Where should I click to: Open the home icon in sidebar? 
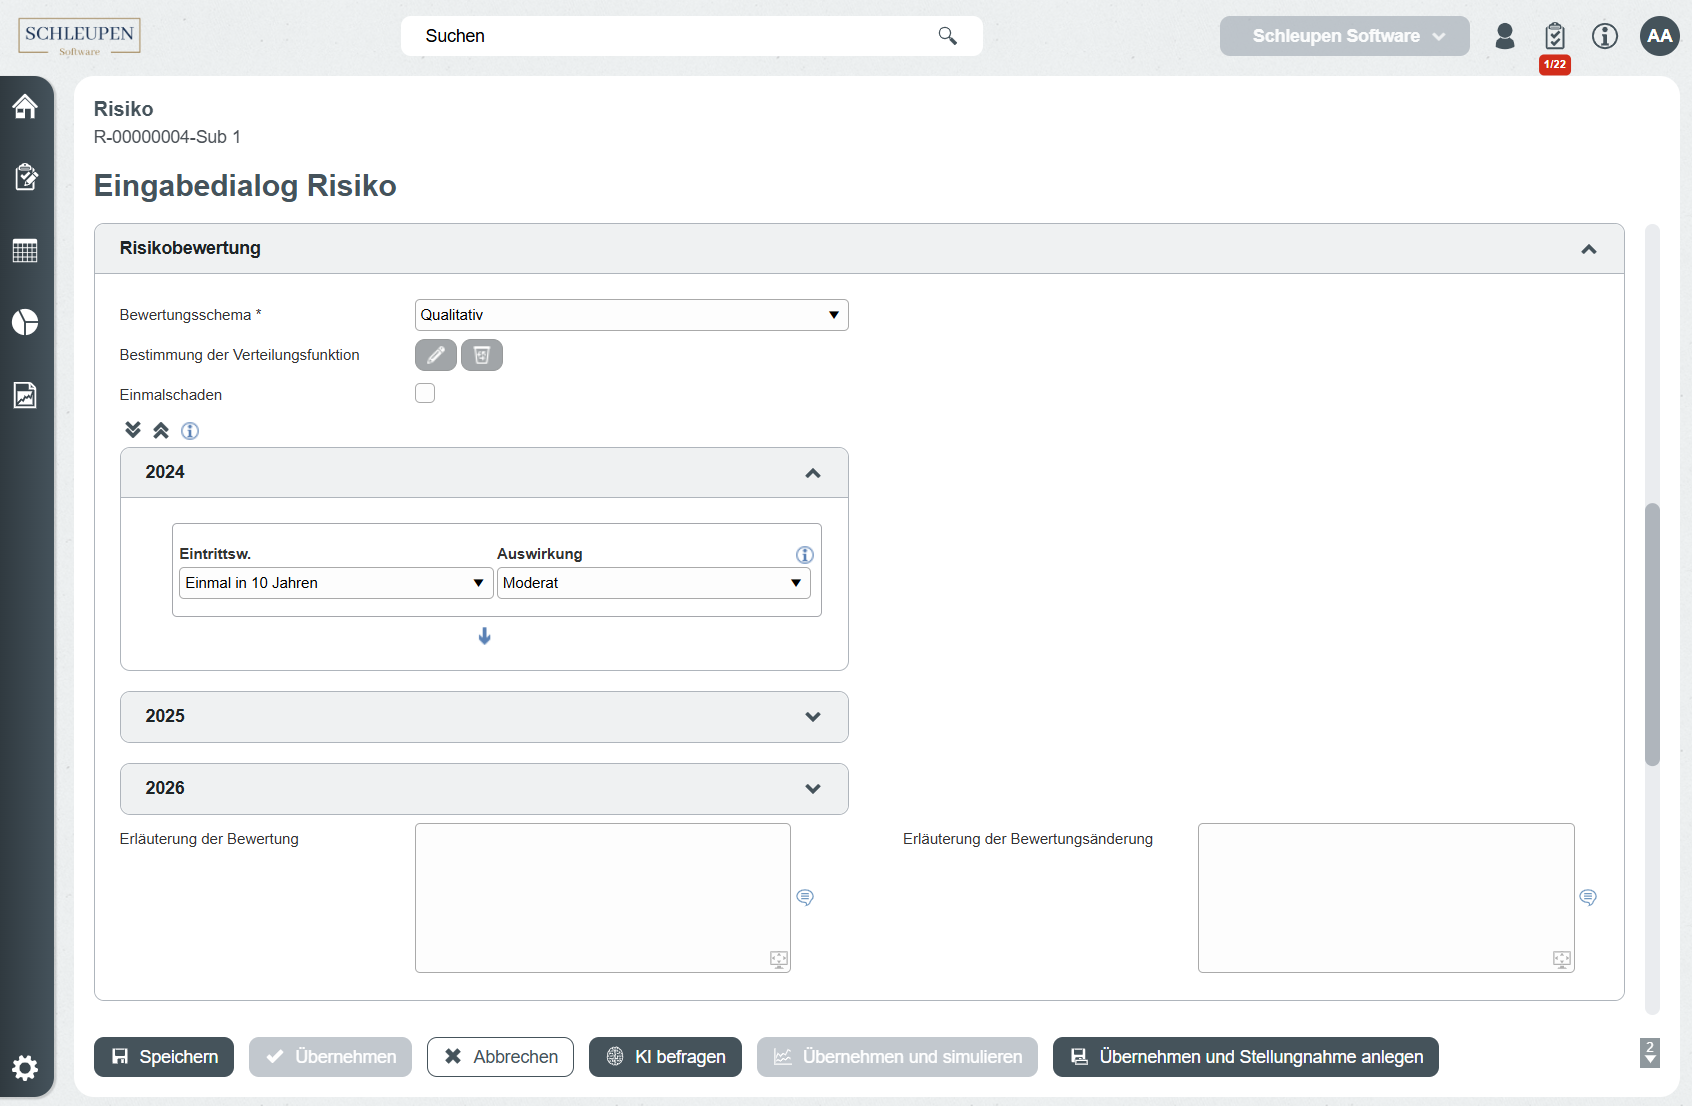(25, 106)
